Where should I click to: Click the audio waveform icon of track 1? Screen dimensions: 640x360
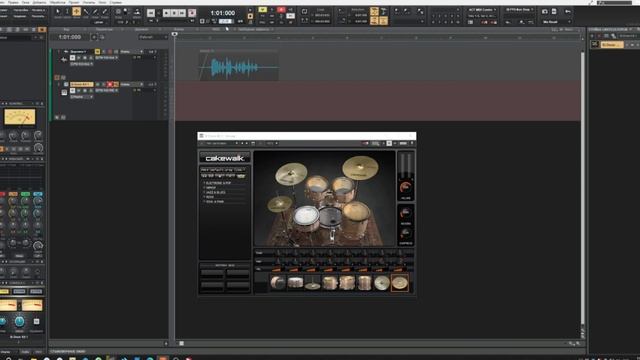64,60
